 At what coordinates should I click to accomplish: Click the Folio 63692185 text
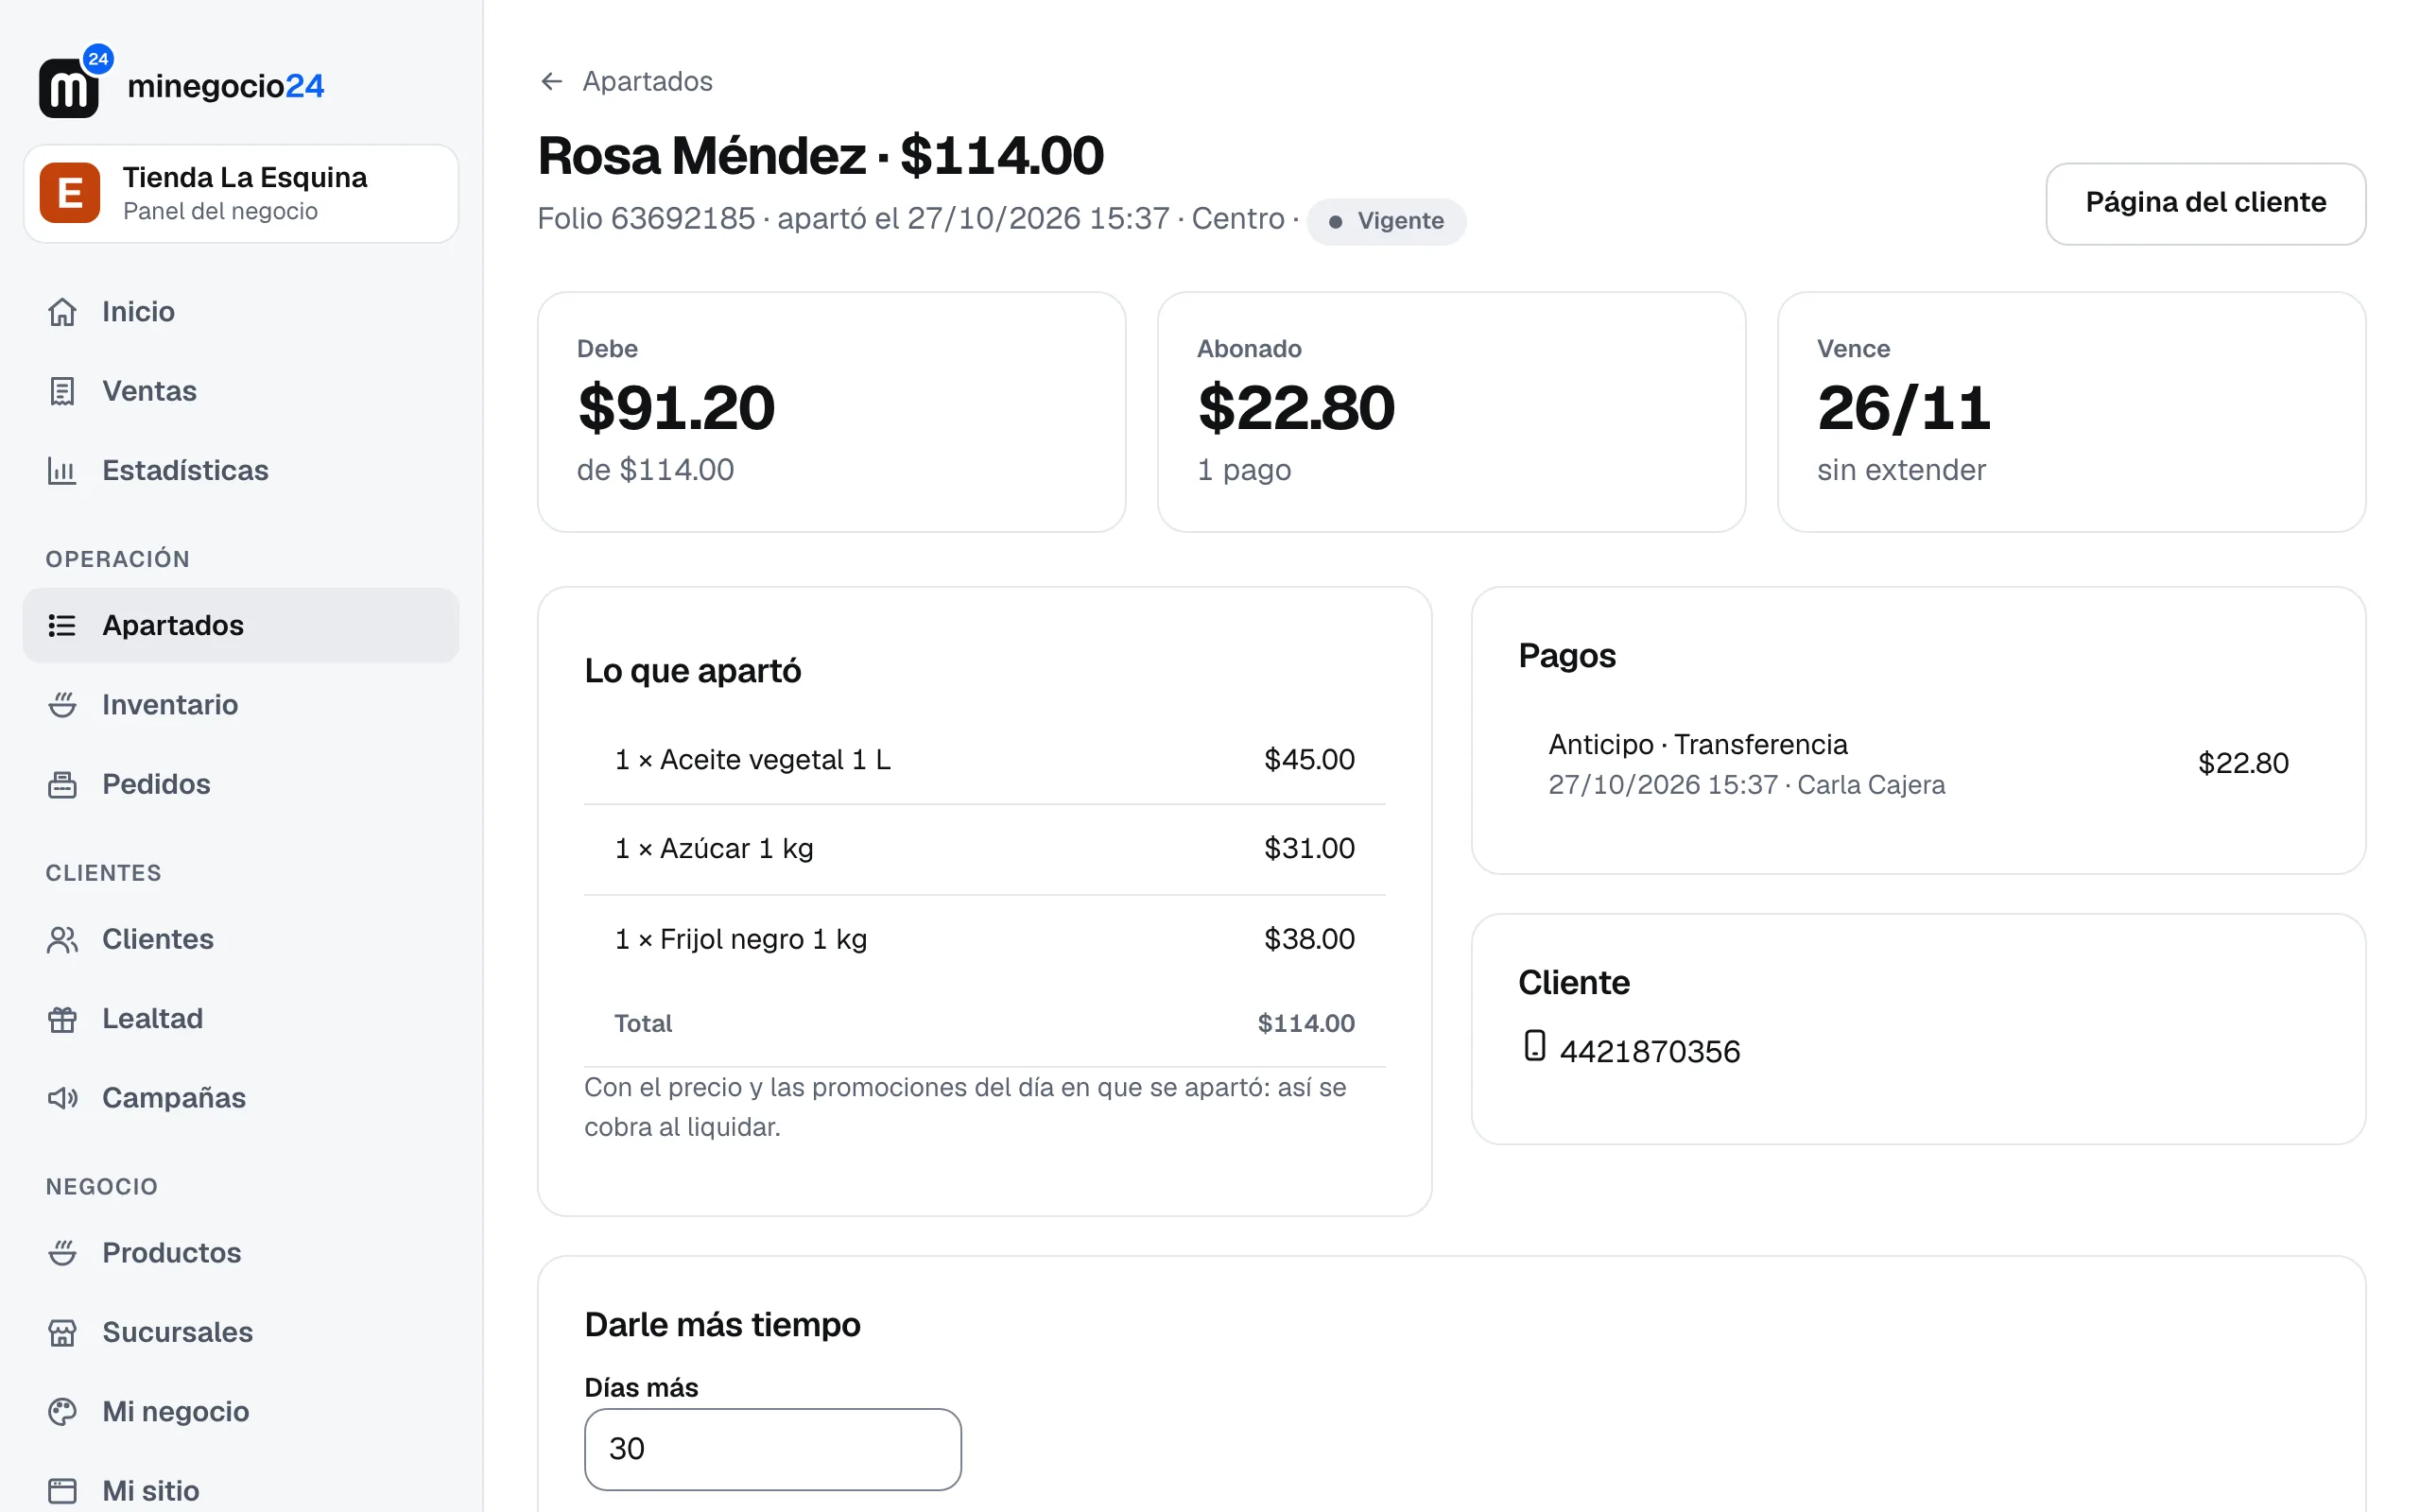click(x=646, y=219)
